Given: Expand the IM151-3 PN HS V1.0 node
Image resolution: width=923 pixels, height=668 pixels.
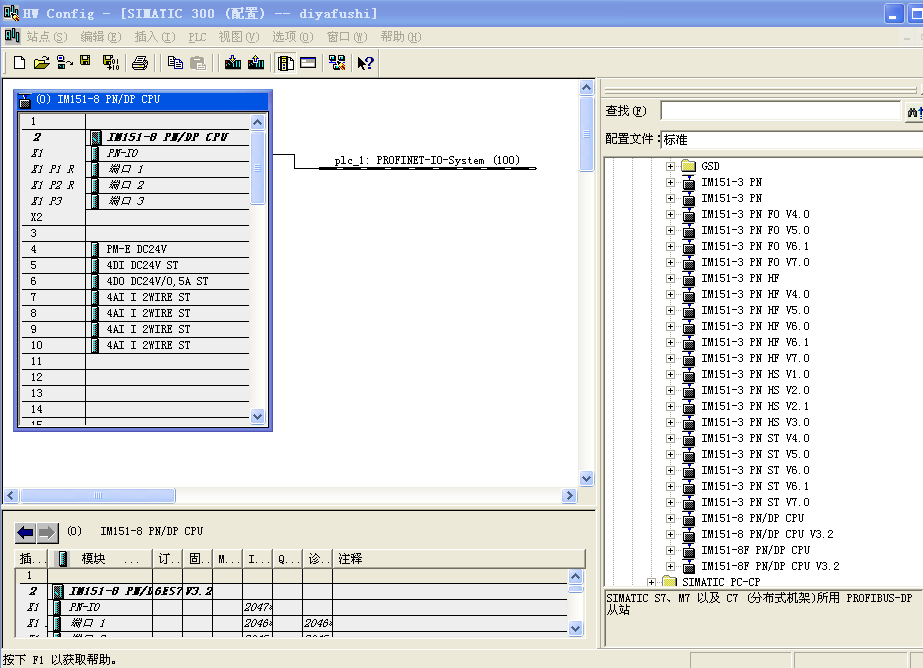Looking at the screenshot, I should 670,374.
